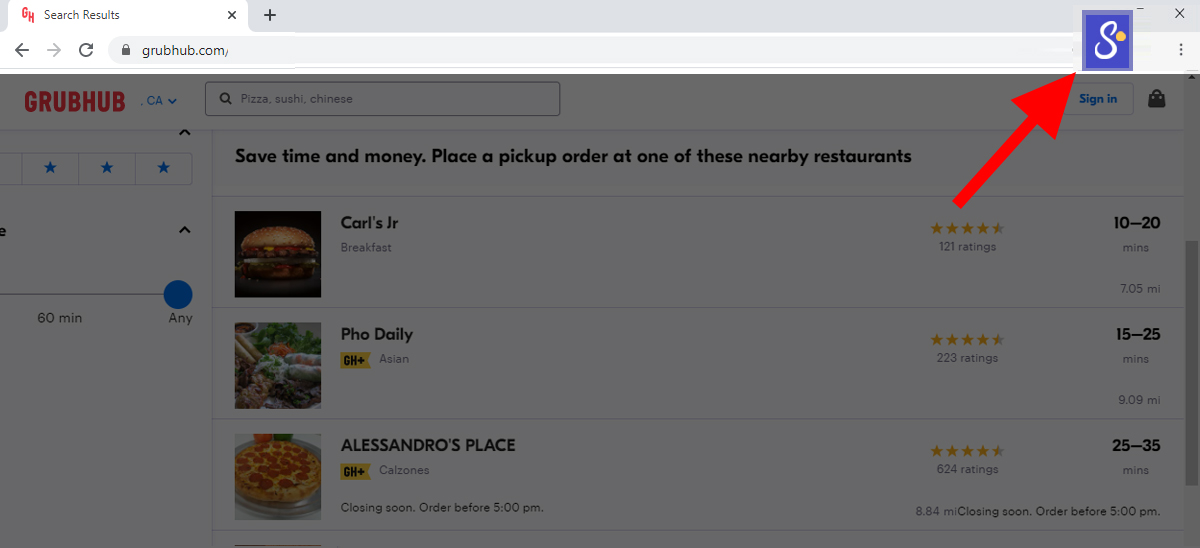
Task: Click the Grubhub logo
Action: click(x=75, y=100)
